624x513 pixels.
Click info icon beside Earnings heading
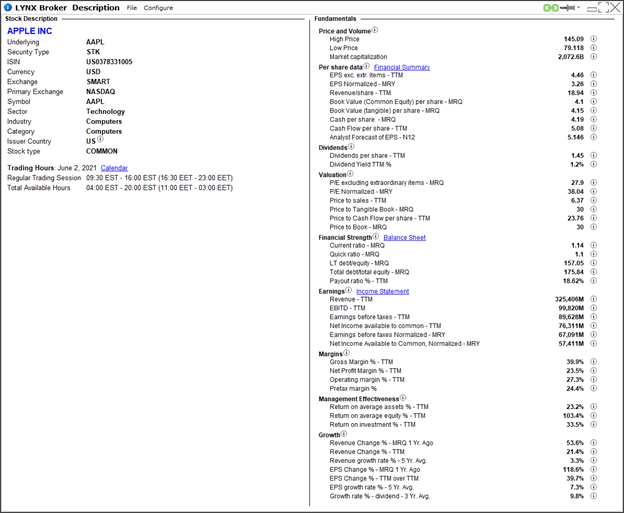(349, 290)
